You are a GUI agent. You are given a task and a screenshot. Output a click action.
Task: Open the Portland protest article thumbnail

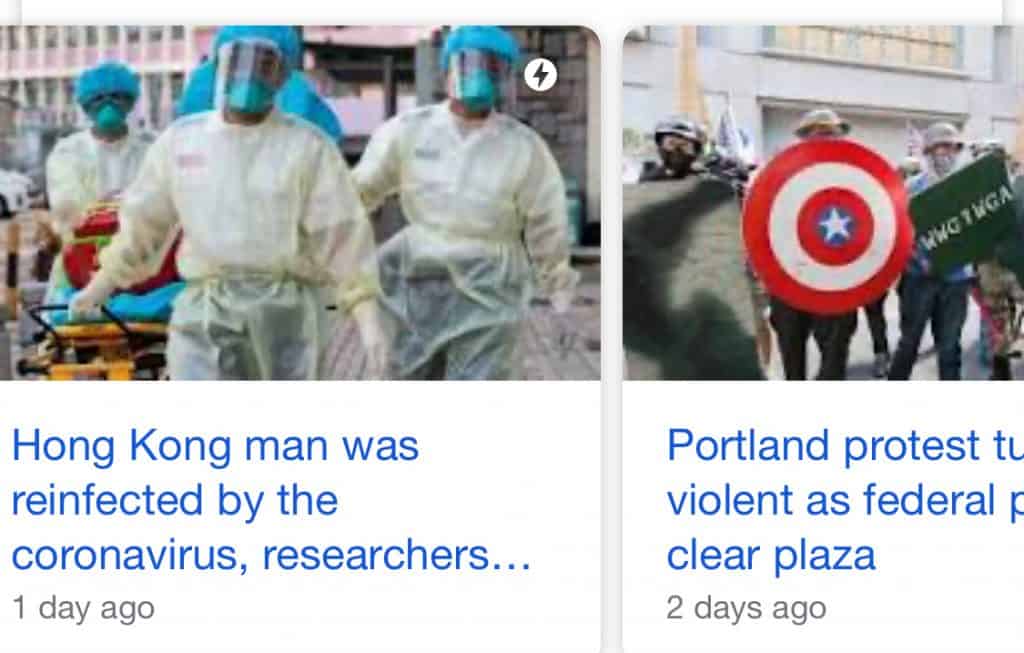pos(824,202)
